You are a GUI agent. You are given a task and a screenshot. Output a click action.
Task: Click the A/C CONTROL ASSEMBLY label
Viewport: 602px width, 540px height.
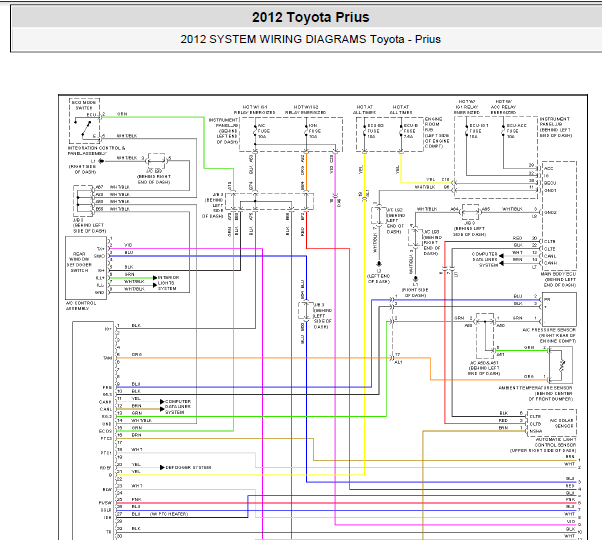pos(81,306)
